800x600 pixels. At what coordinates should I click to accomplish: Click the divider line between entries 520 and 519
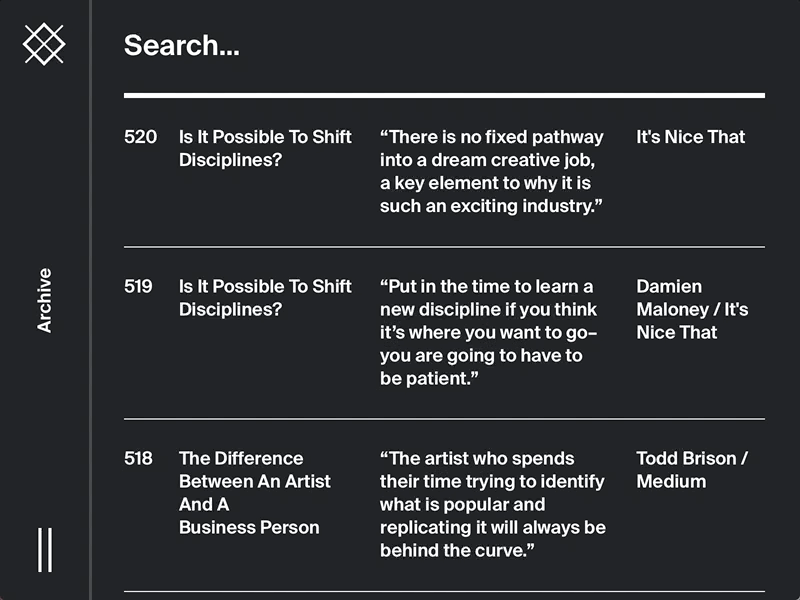point(444,246)
